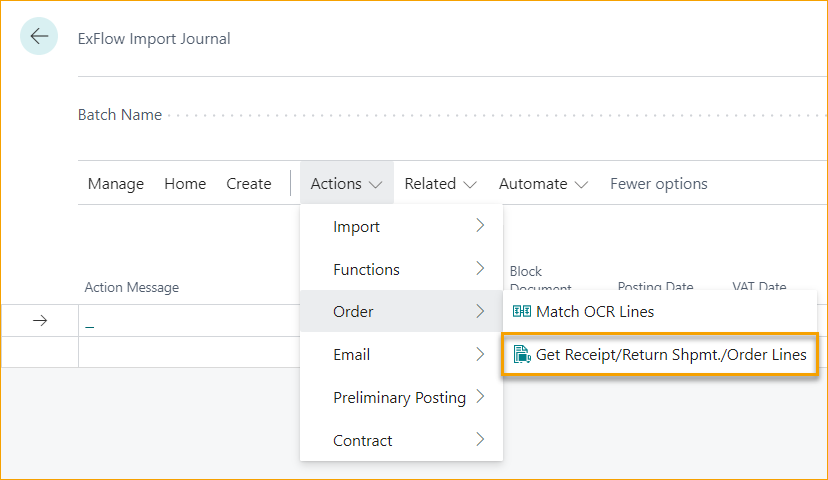This screenshot has height=480, width=828.
Task: Click the VAT Date column header
Action: [x=759, y=286]
